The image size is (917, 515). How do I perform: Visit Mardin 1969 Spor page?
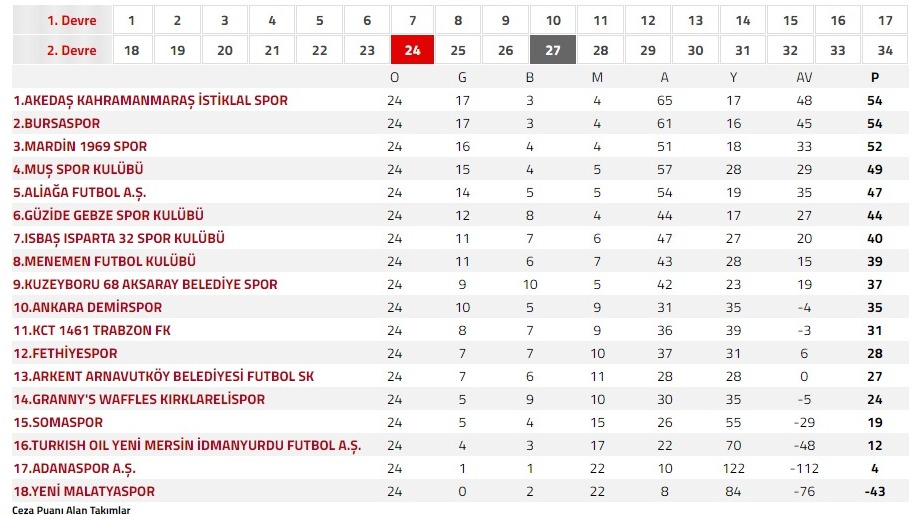(x=80, y=146)
